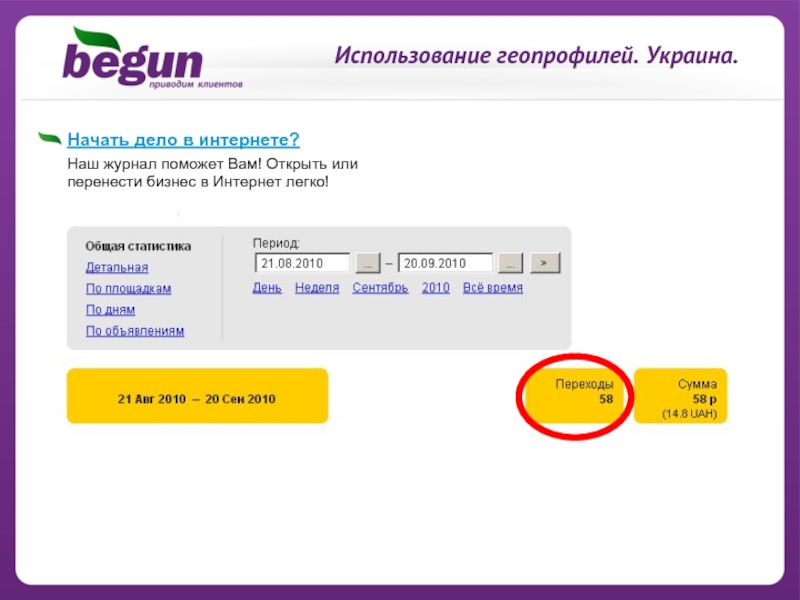Click the end date field 20.09.2010
The width and height of the screenshot is (800, 600).
point(445,263)
